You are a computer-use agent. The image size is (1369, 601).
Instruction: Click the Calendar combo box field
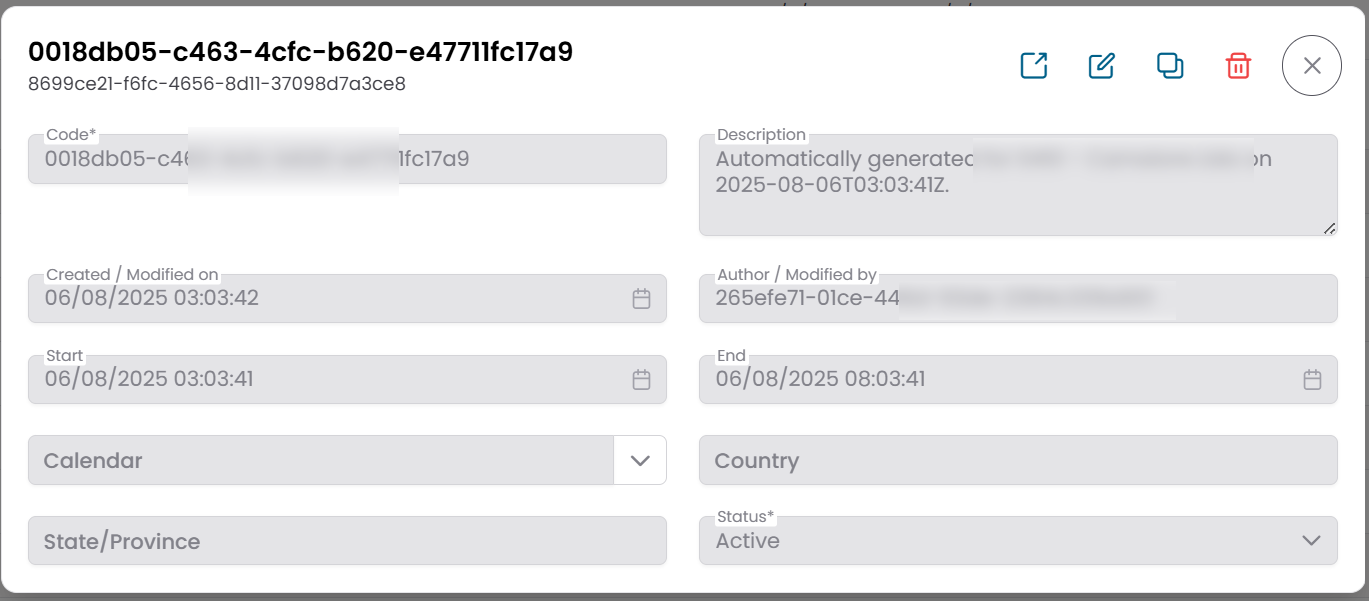point(320,461)
